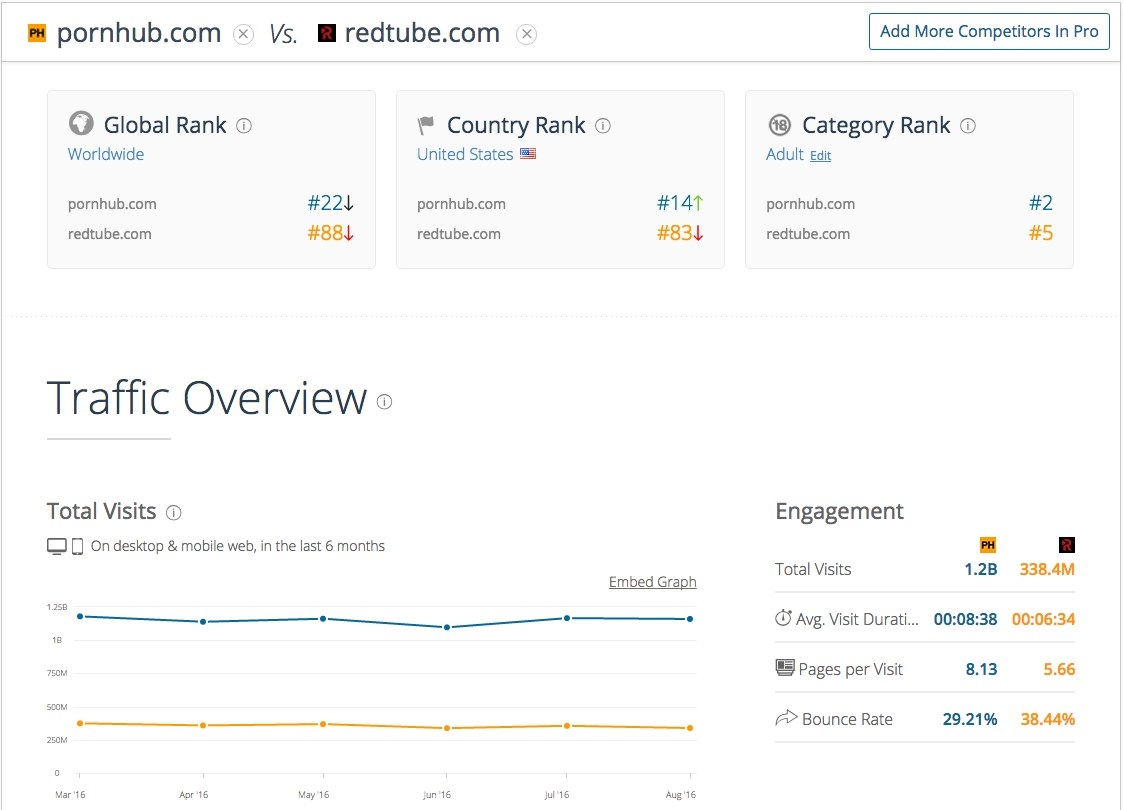Click the Bounce Rate arrow icon
The height and width of the screenshot is (810, 1123).
pyautogui.click(x=786, y=718)
